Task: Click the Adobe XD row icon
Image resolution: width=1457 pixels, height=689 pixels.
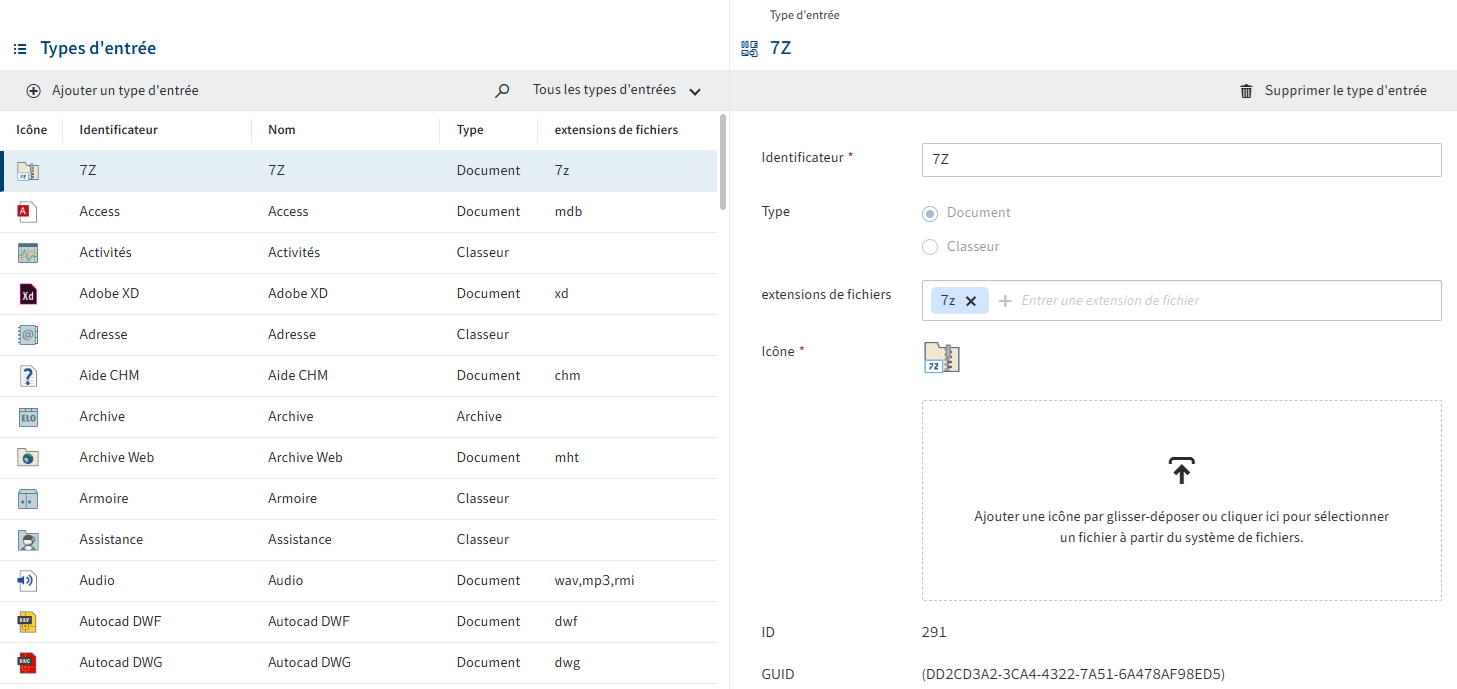Action: coord(28,294)
